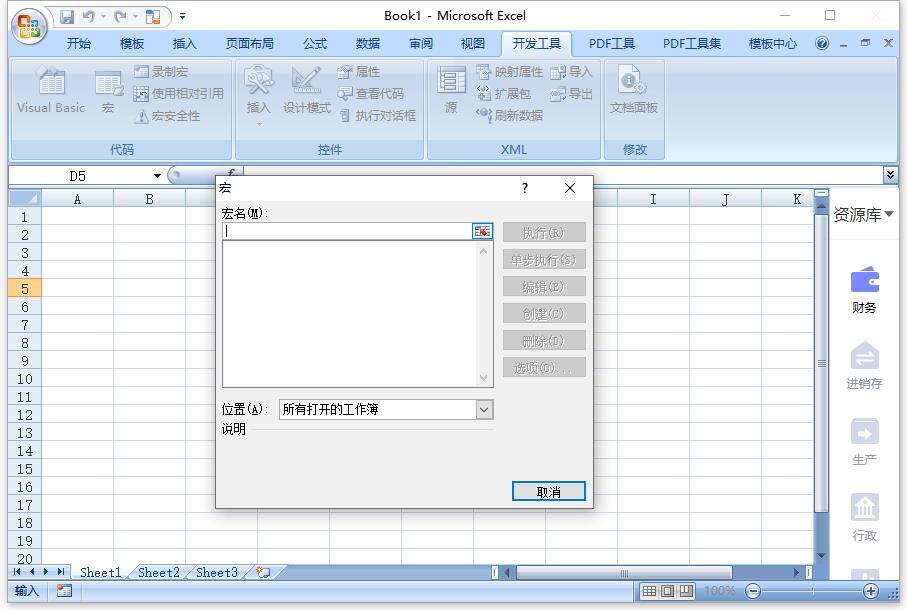This screenshot has height=610, width=907.
Task: Open the 开始 Home tab
Action: pos(79,43)
